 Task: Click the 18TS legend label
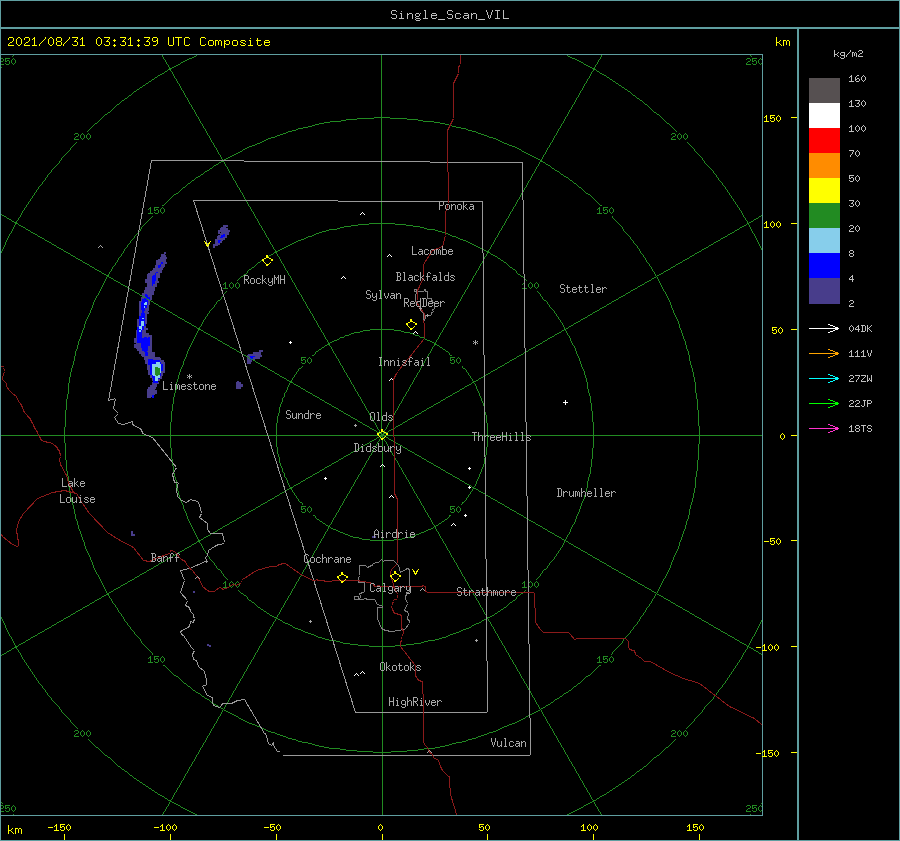tap(860, 428)
